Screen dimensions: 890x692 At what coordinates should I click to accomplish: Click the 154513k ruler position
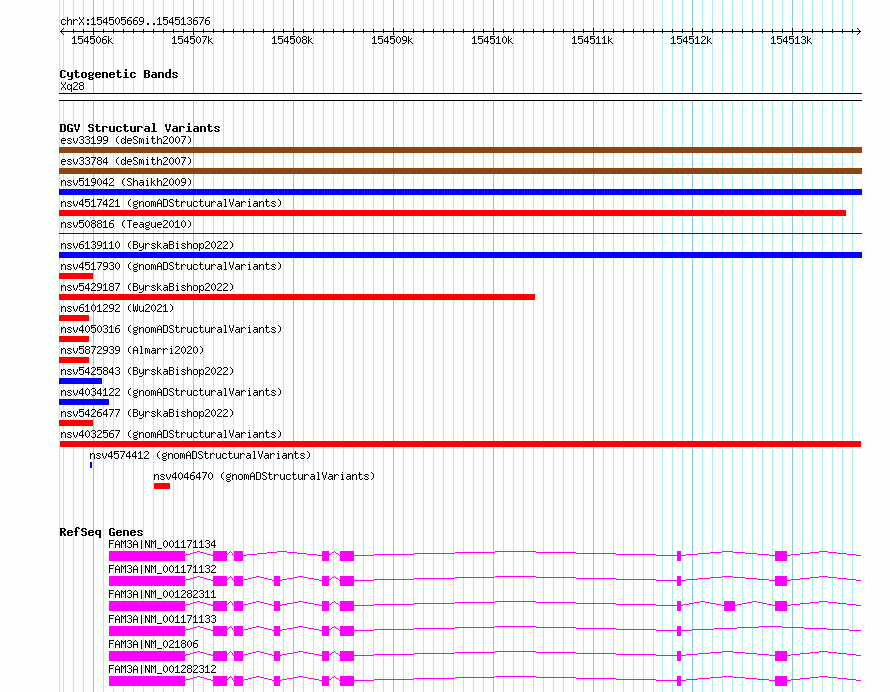pyautogui.click(x=791, y=40)
